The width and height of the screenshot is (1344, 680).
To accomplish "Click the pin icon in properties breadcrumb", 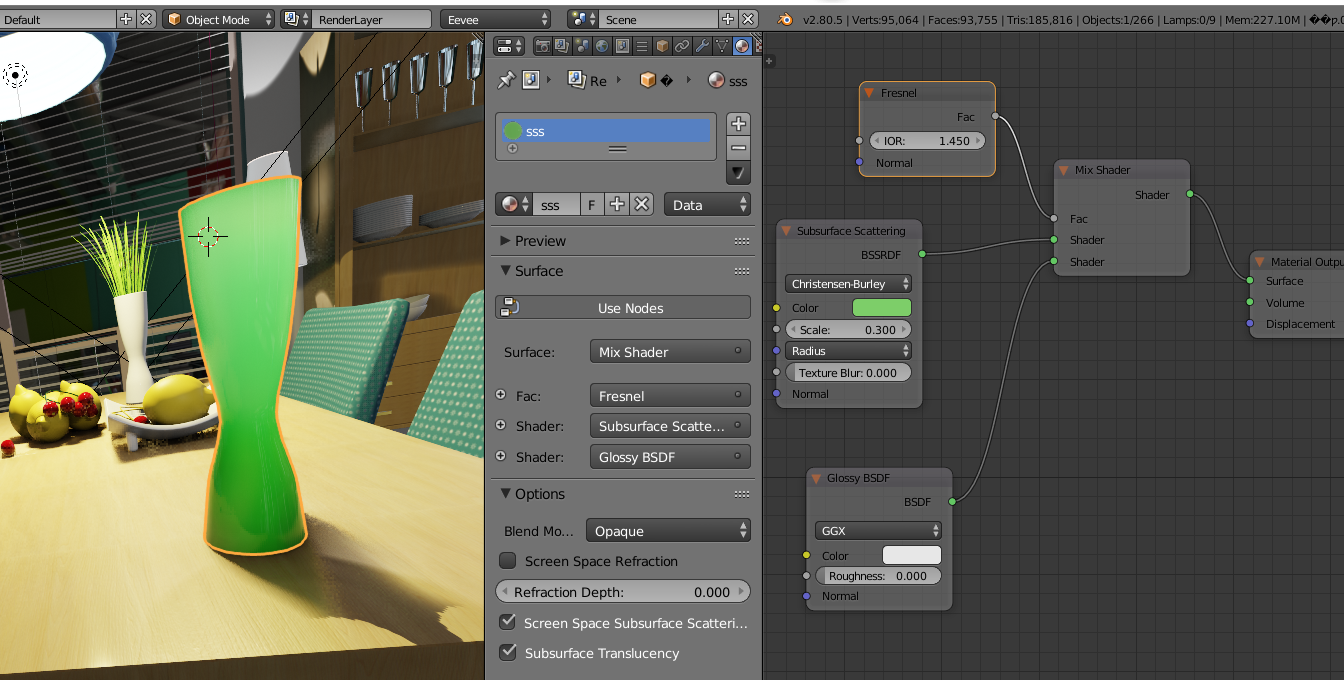I will pos(506,80).
